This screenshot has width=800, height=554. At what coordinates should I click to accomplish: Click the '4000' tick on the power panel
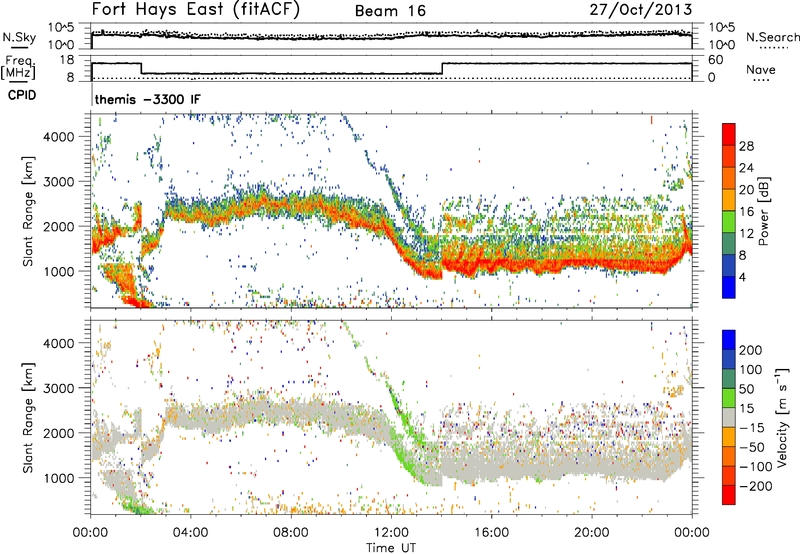[x=58, y=137]
